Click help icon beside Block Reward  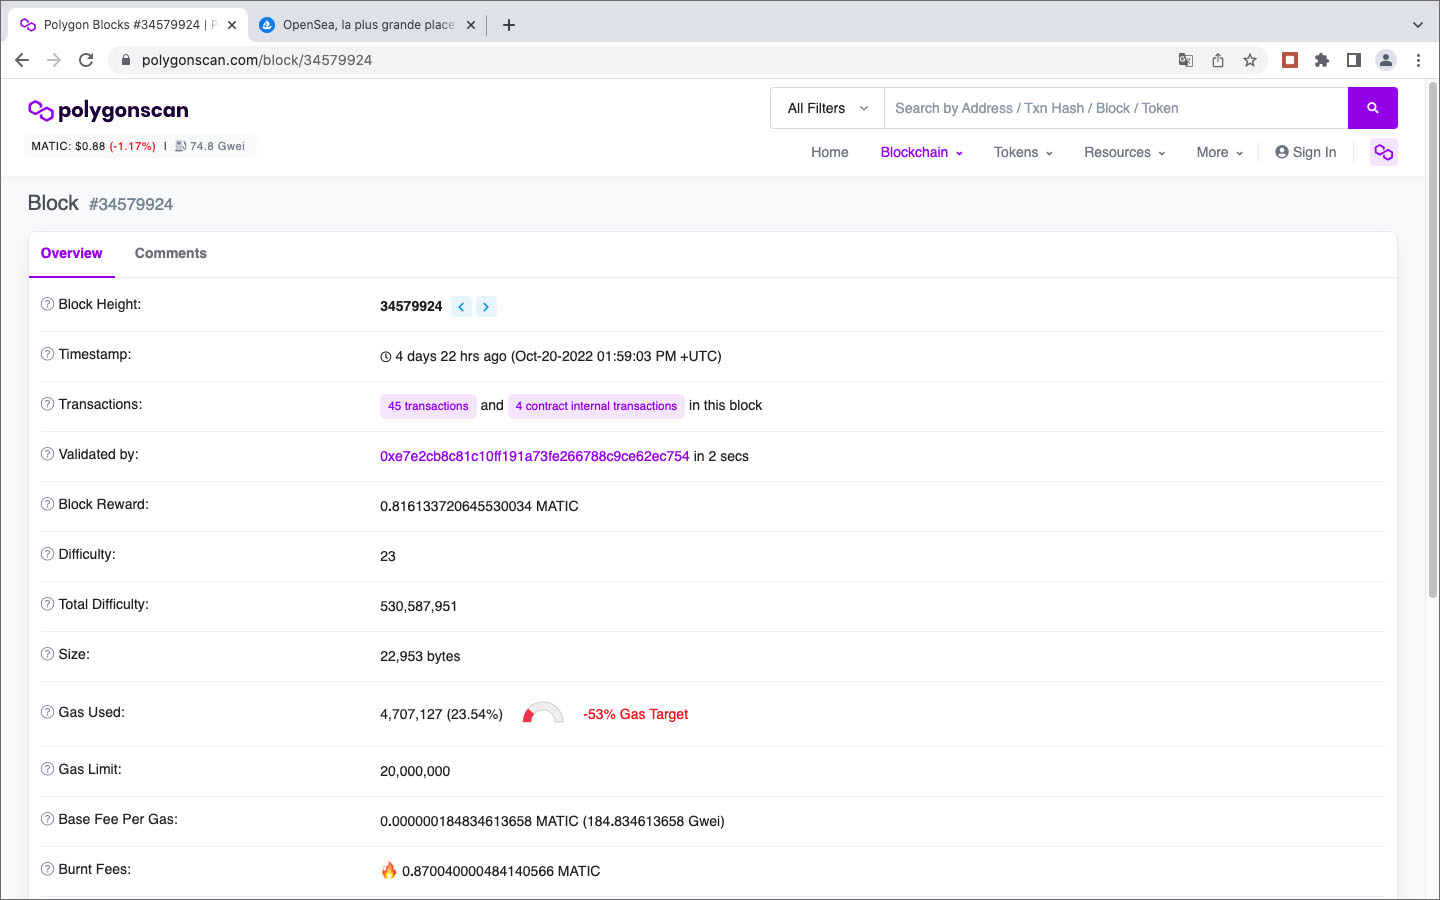(47, 504)
